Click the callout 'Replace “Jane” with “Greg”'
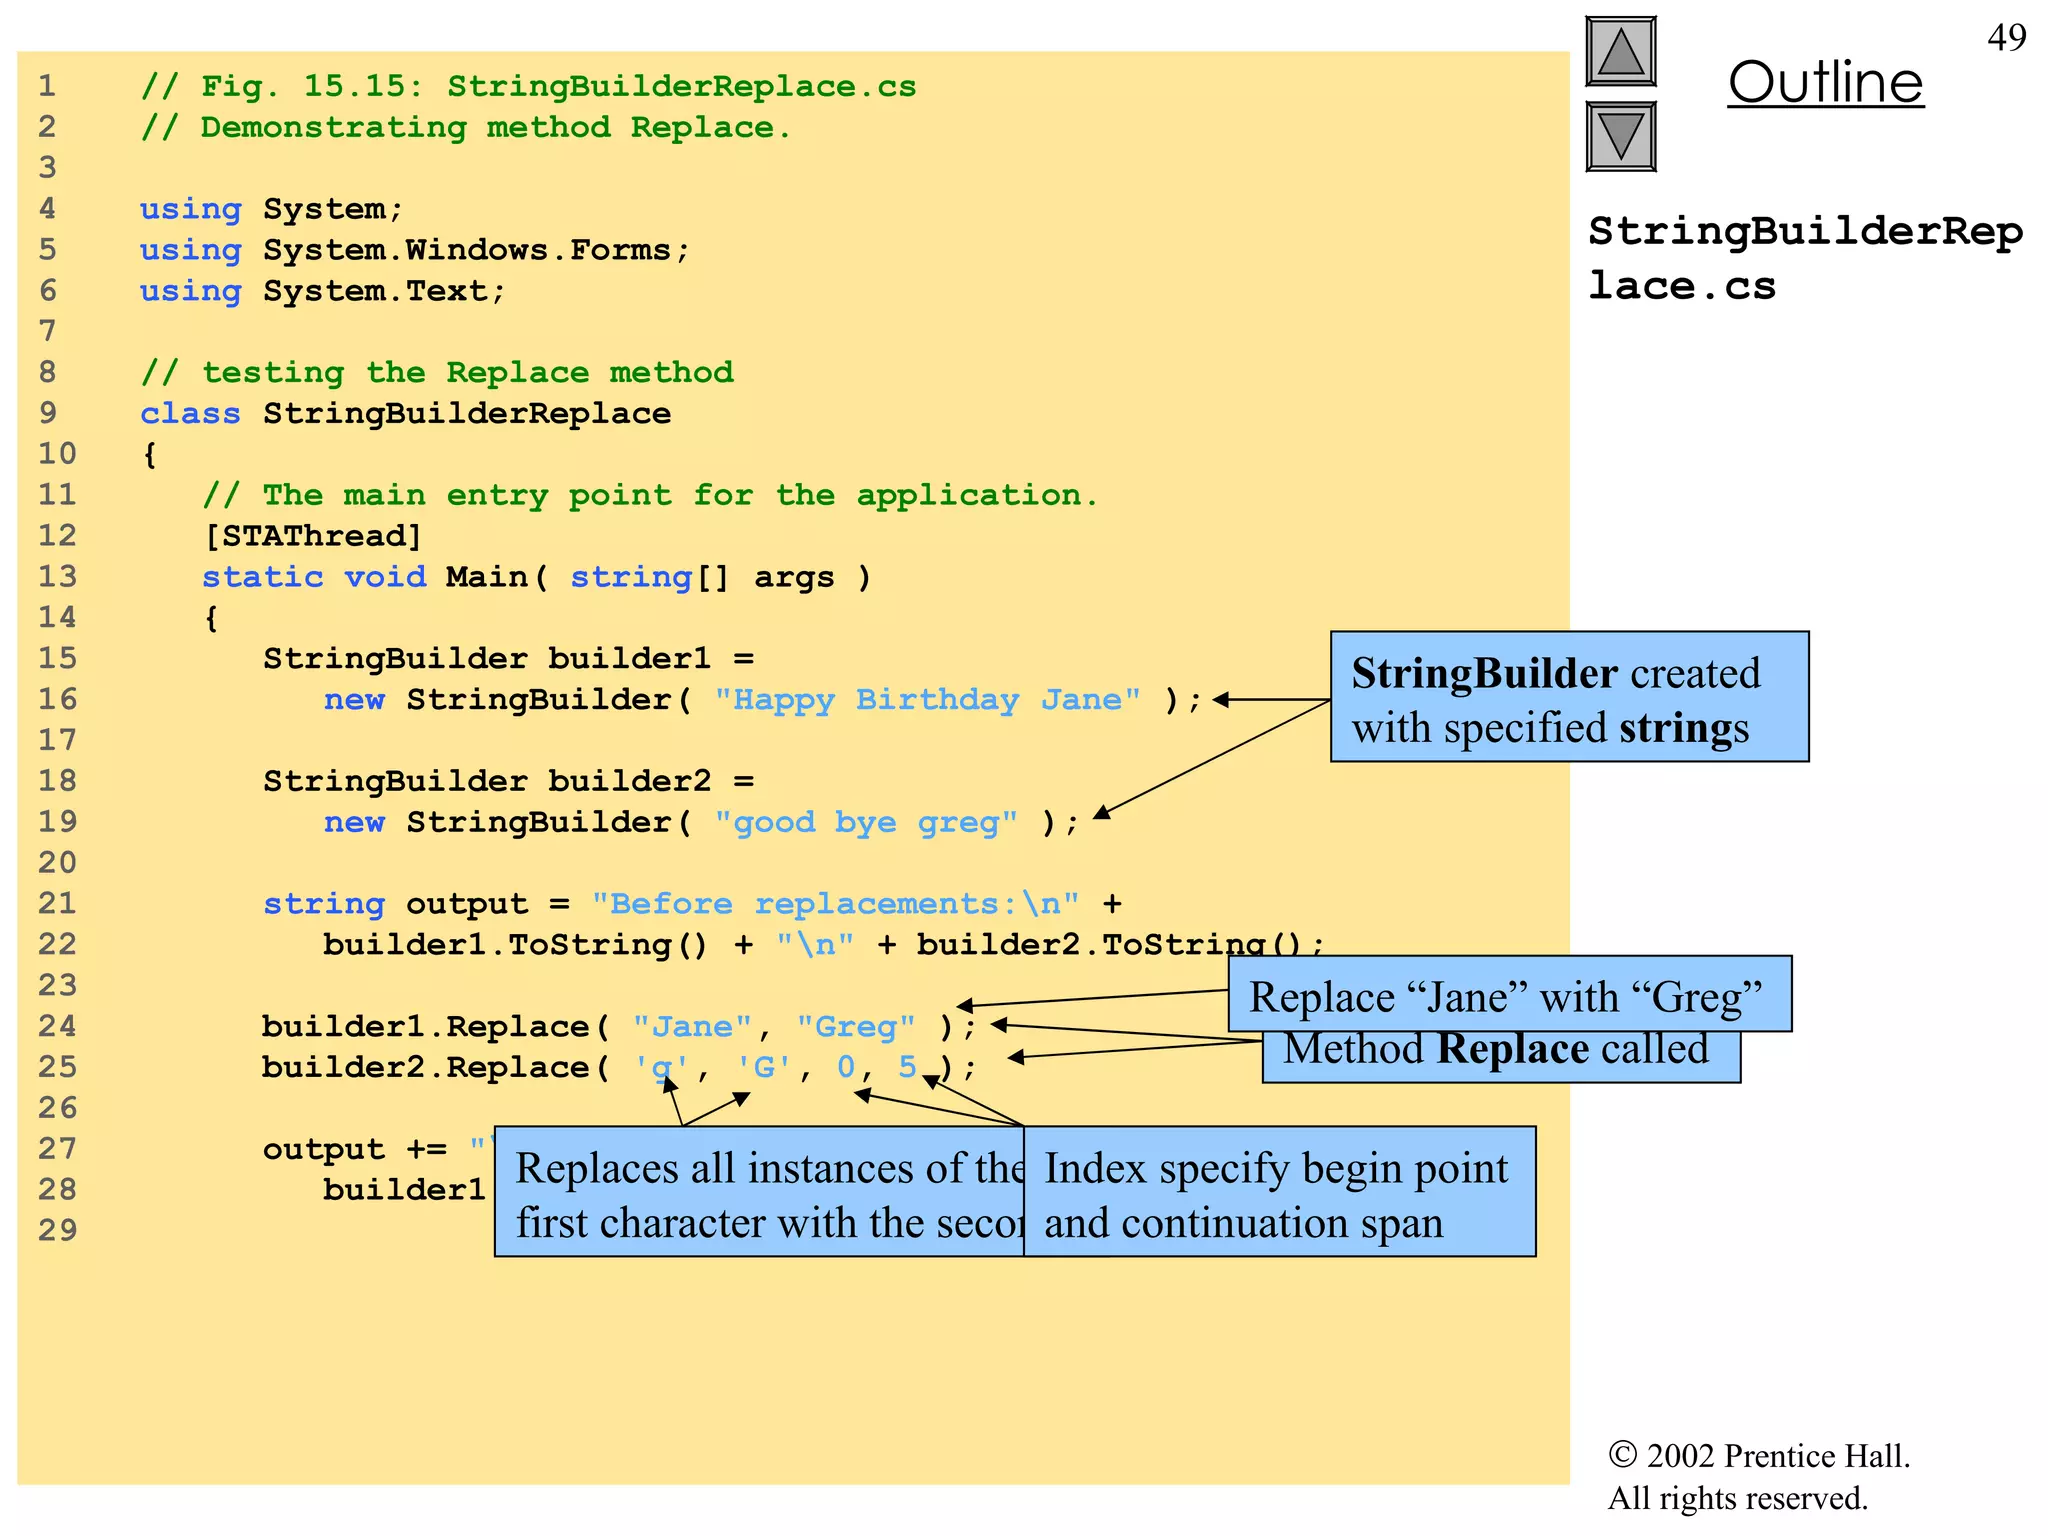The width and height of the screenshot is (2048, 1536). (x=1509, y=994)
